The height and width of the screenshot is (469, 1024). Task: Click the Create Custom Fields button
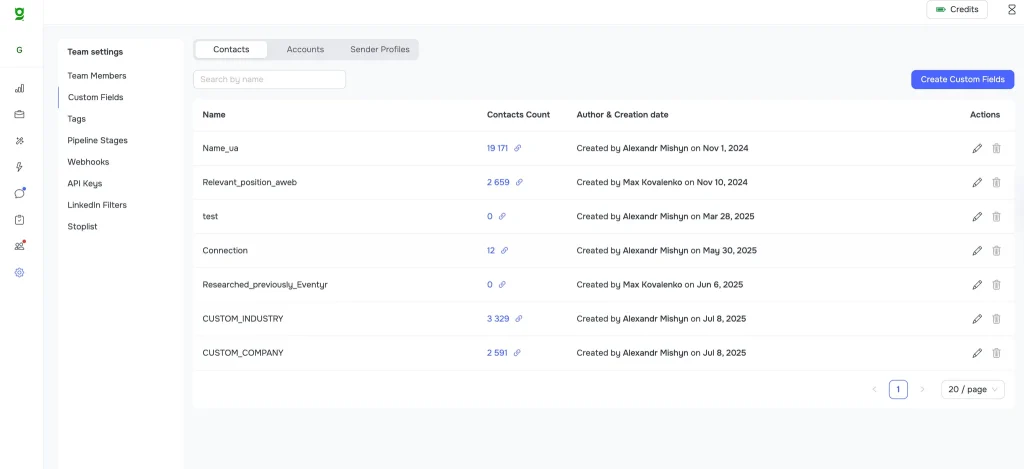click(962, 79)
